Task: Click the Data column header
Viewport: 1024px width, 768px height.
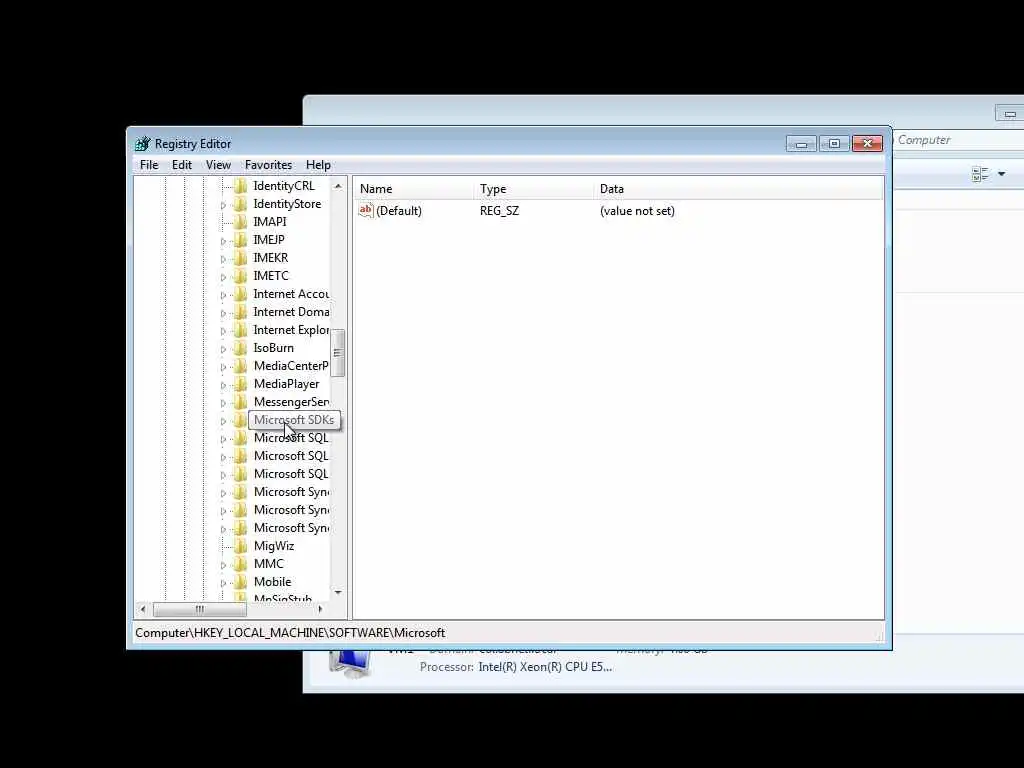Action: point(739,189)
